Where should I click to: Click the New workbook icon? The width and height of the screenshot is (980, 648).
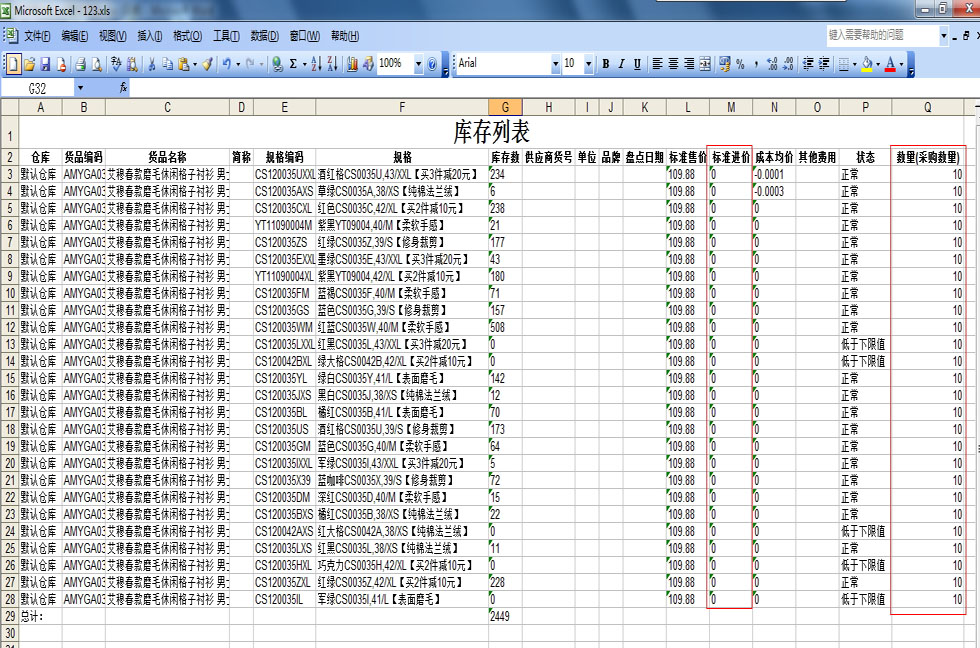13,64
